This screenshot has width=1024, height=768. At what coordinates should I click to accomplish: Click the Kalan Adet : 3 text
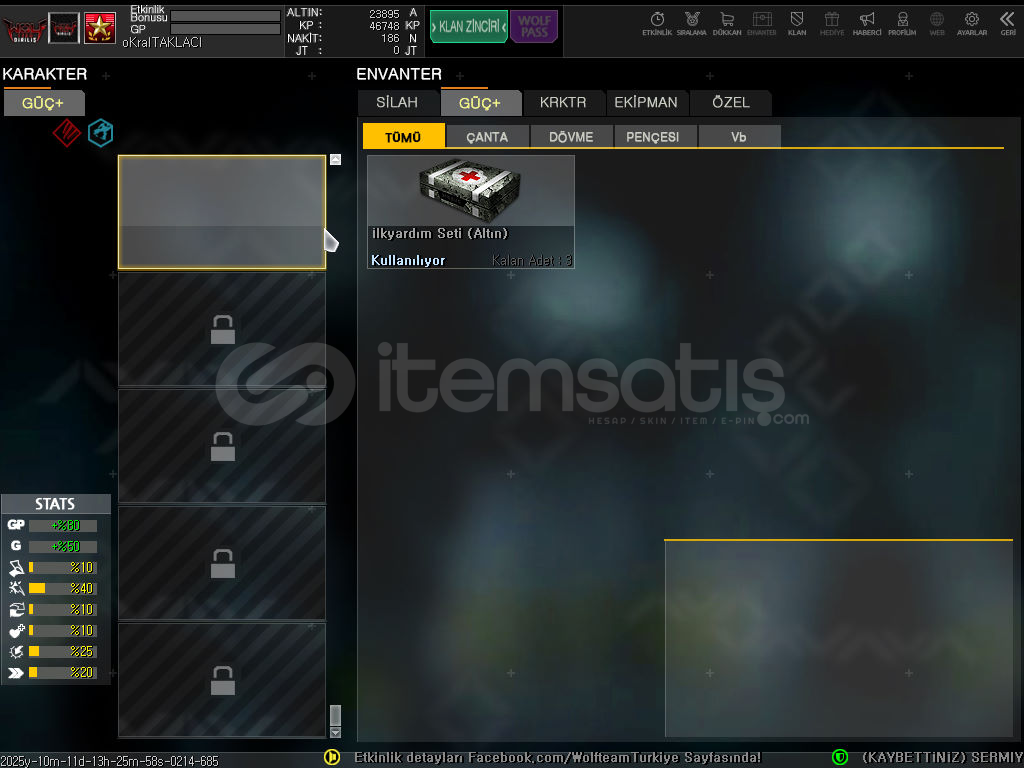pos(532,261)
